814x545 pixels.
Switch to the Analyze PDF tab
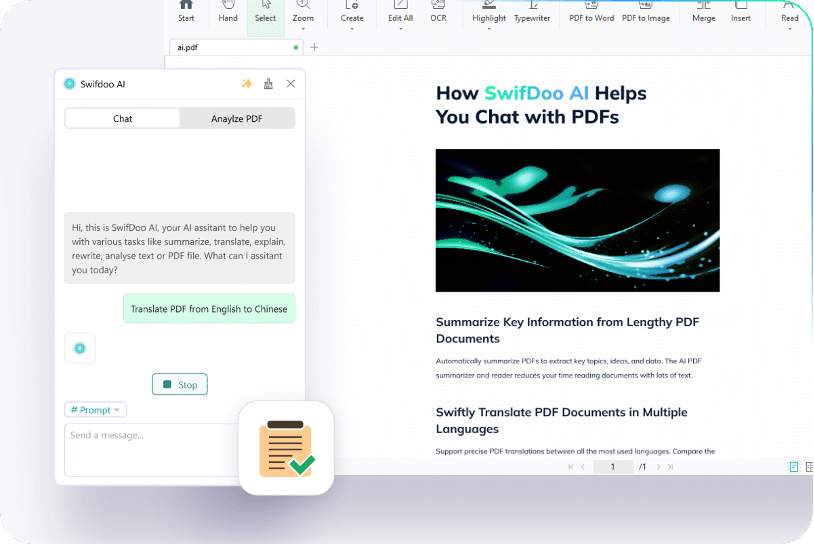click(237, 118)
